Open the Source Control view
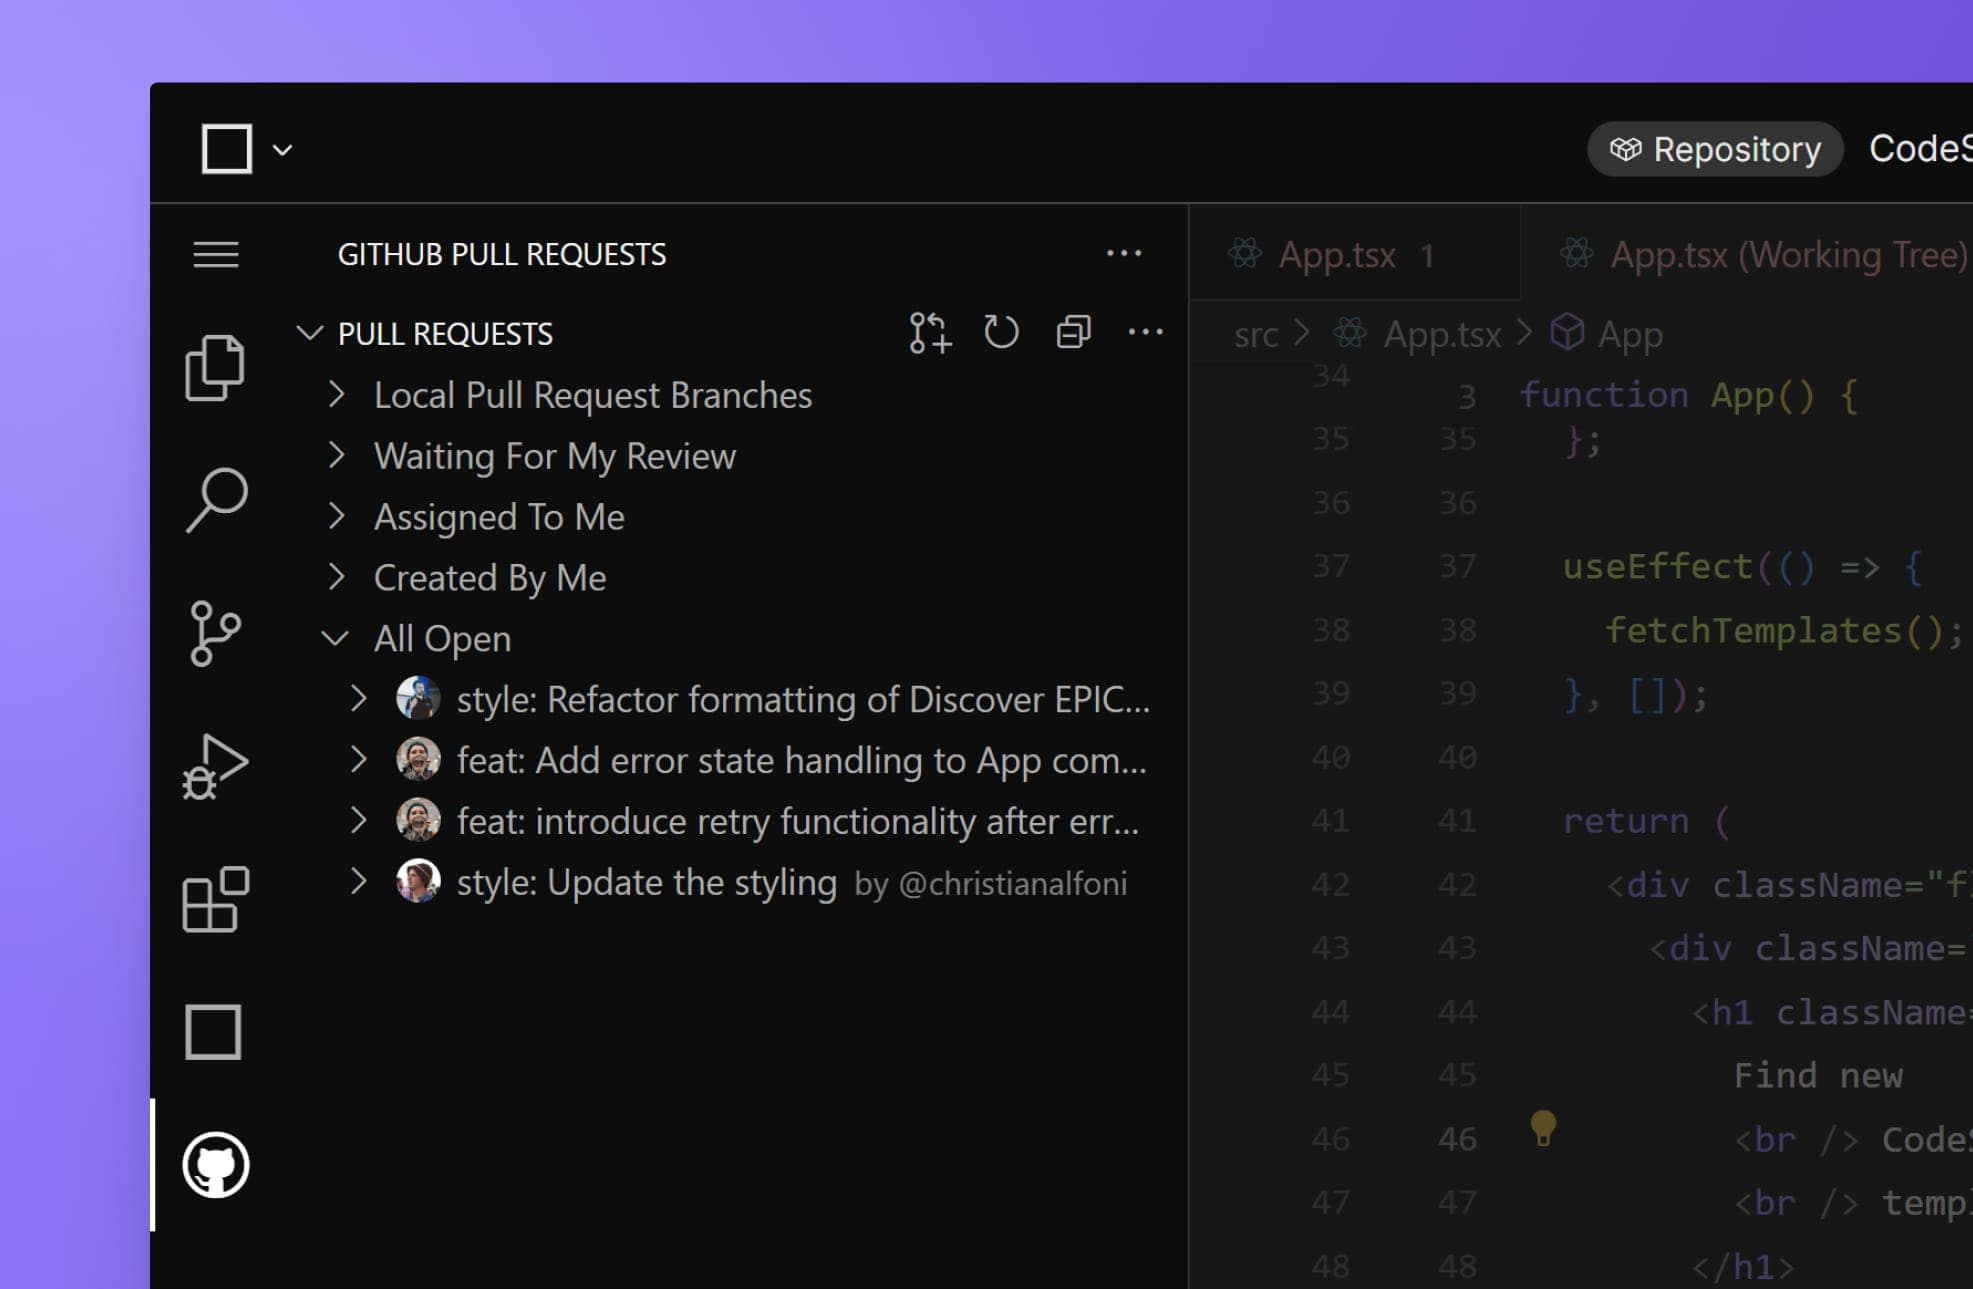Image resolution: width=1973 pixels, height=1289 pixels. tap(213, 633)
